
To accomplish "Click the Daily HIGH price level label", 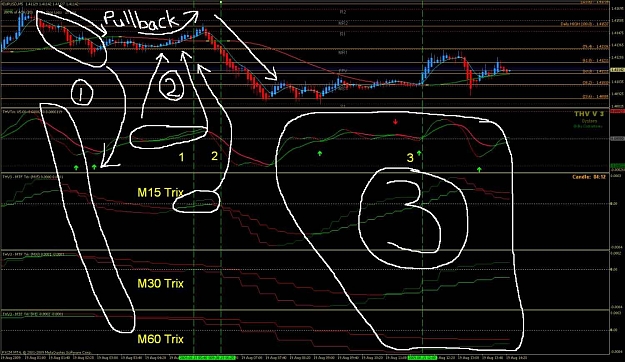I will [x=584, y=24].
